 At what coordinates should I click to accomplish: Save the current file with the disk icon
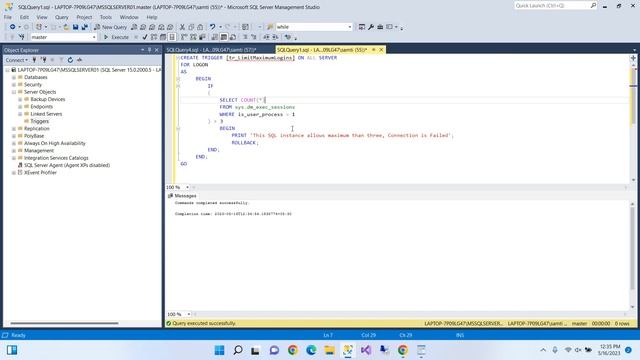click(x=76, y=27)
